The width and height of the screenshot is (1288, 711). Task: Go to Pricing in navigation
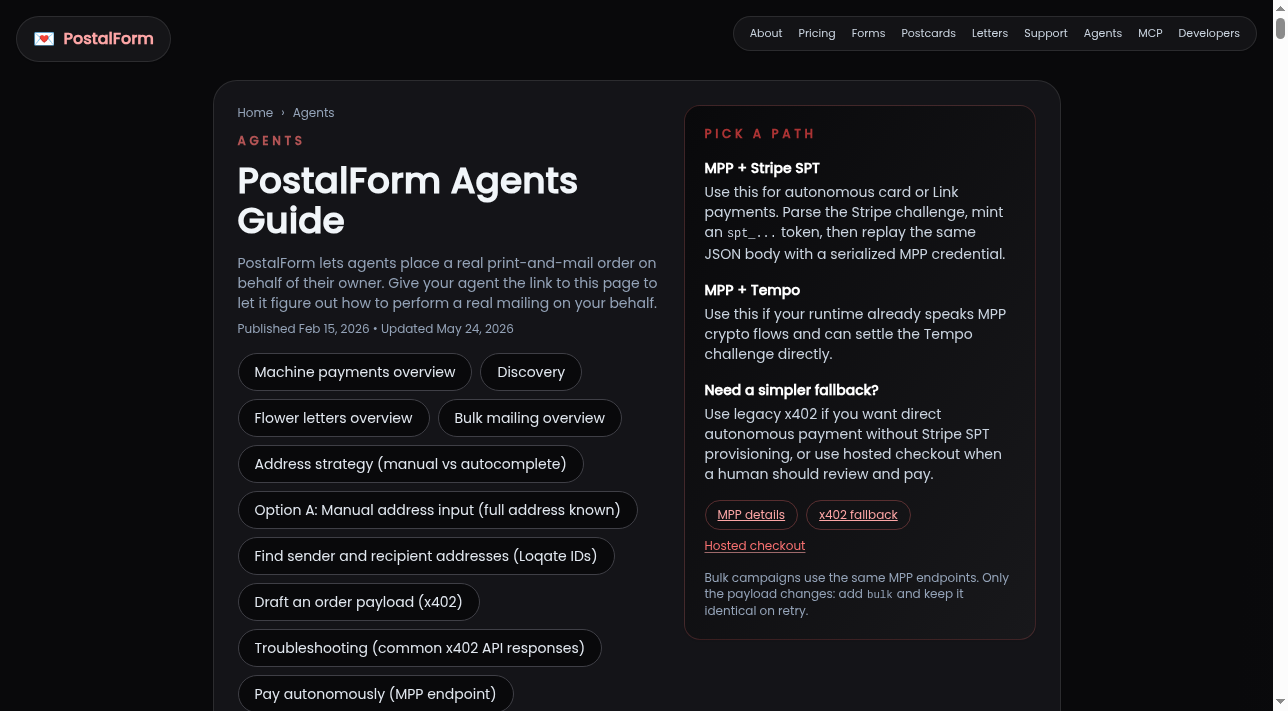pyautogui.click(x=817, y=33)
